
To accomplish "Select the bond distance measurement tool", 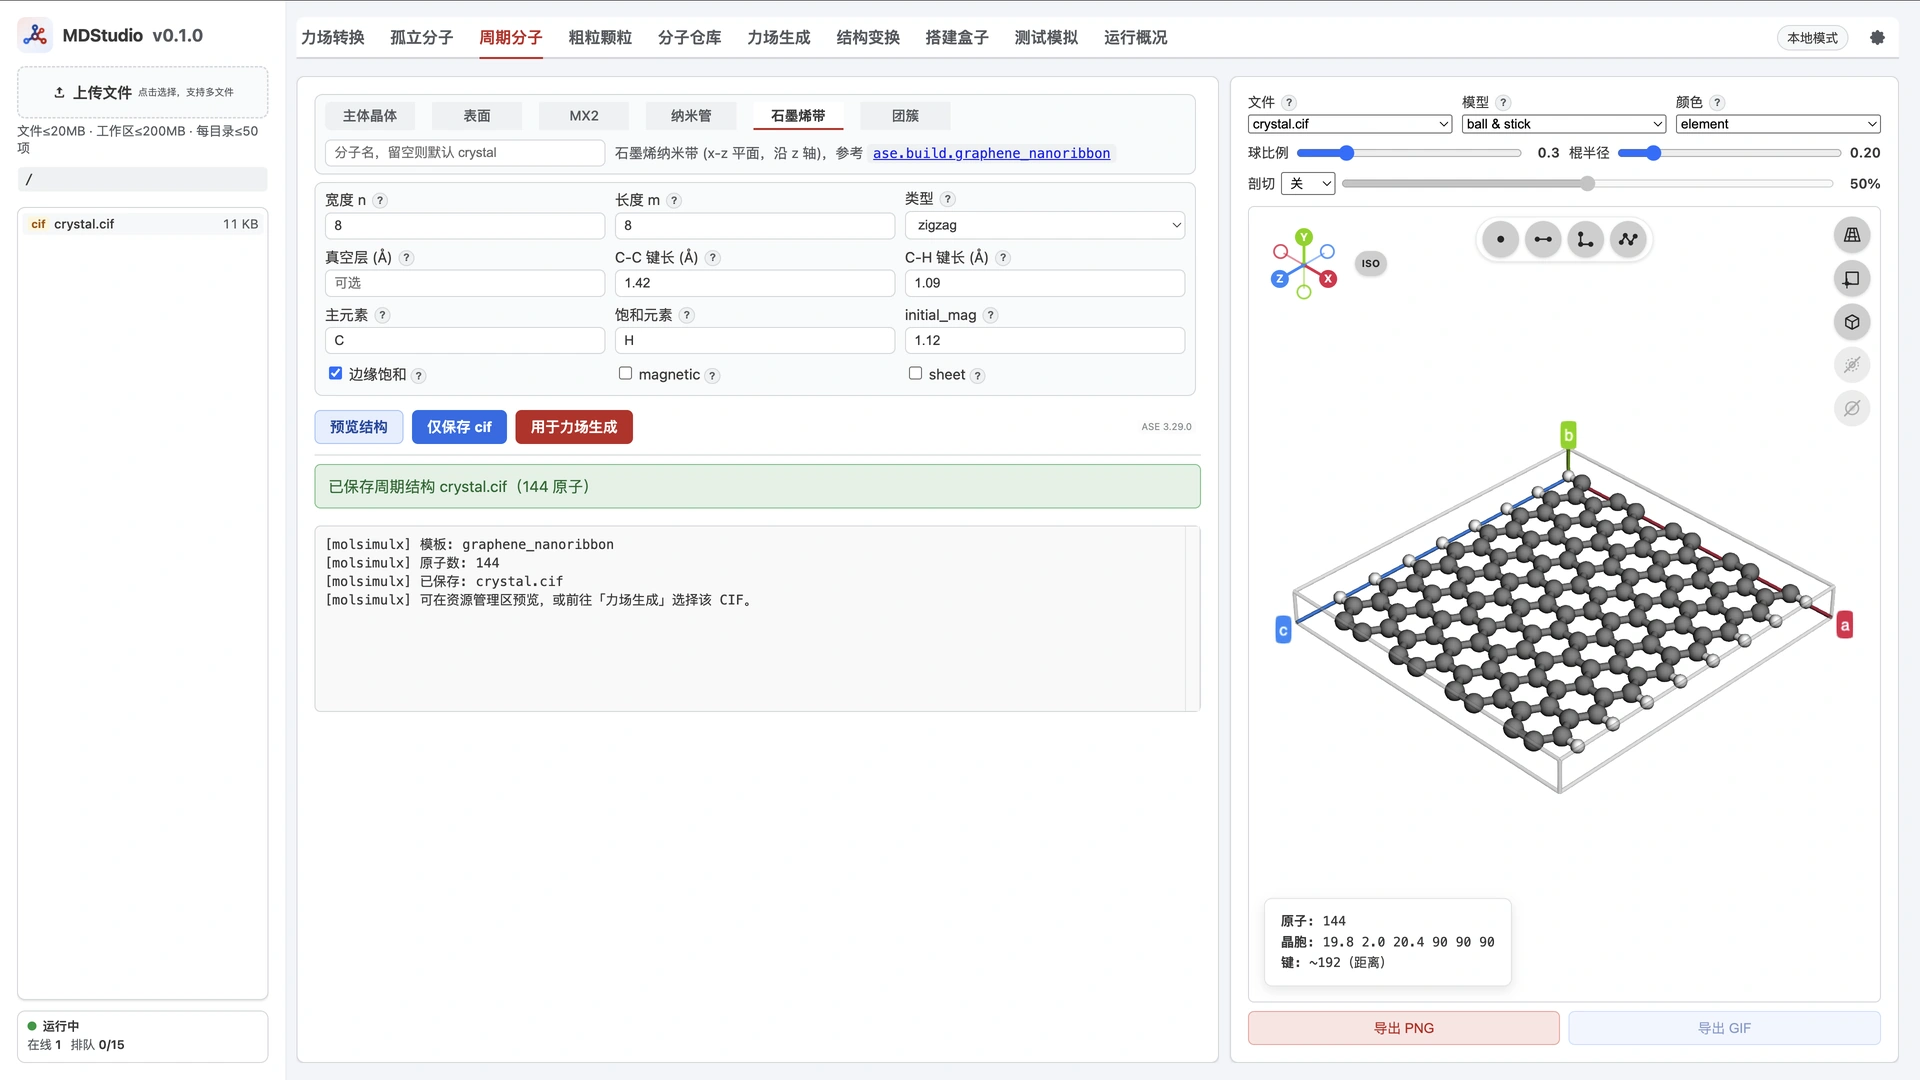I will coord(1543,239).
